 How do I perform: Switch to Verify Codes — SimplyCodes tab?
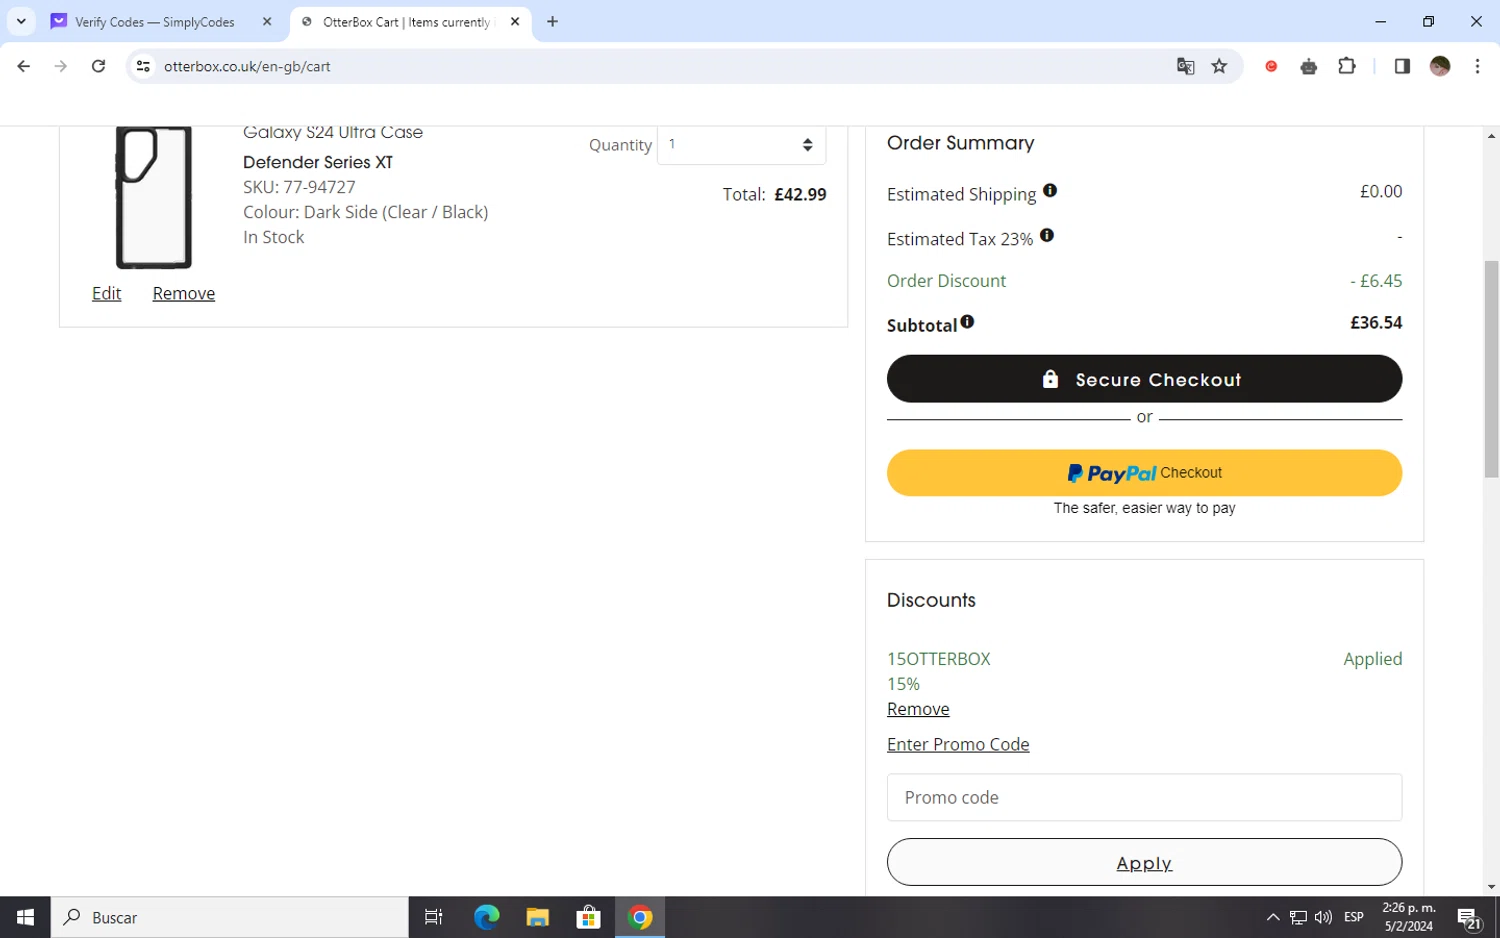pyautogui.click(x=155, y=21)
